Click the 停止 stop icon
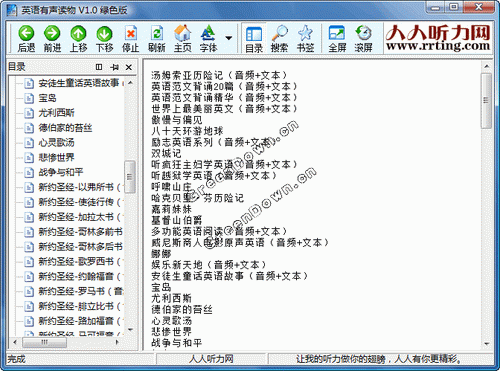Viewport: 500px width, 371px height. tap(130, 34)
